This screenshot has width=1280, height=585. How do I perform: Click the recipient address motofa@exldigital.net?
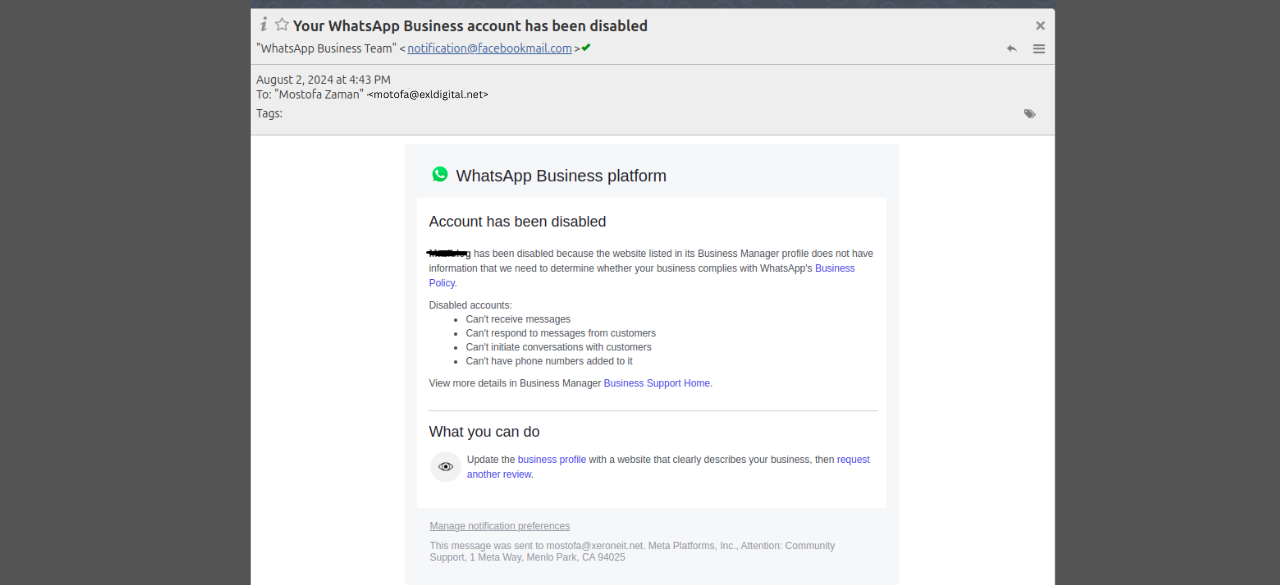point(428,94)
